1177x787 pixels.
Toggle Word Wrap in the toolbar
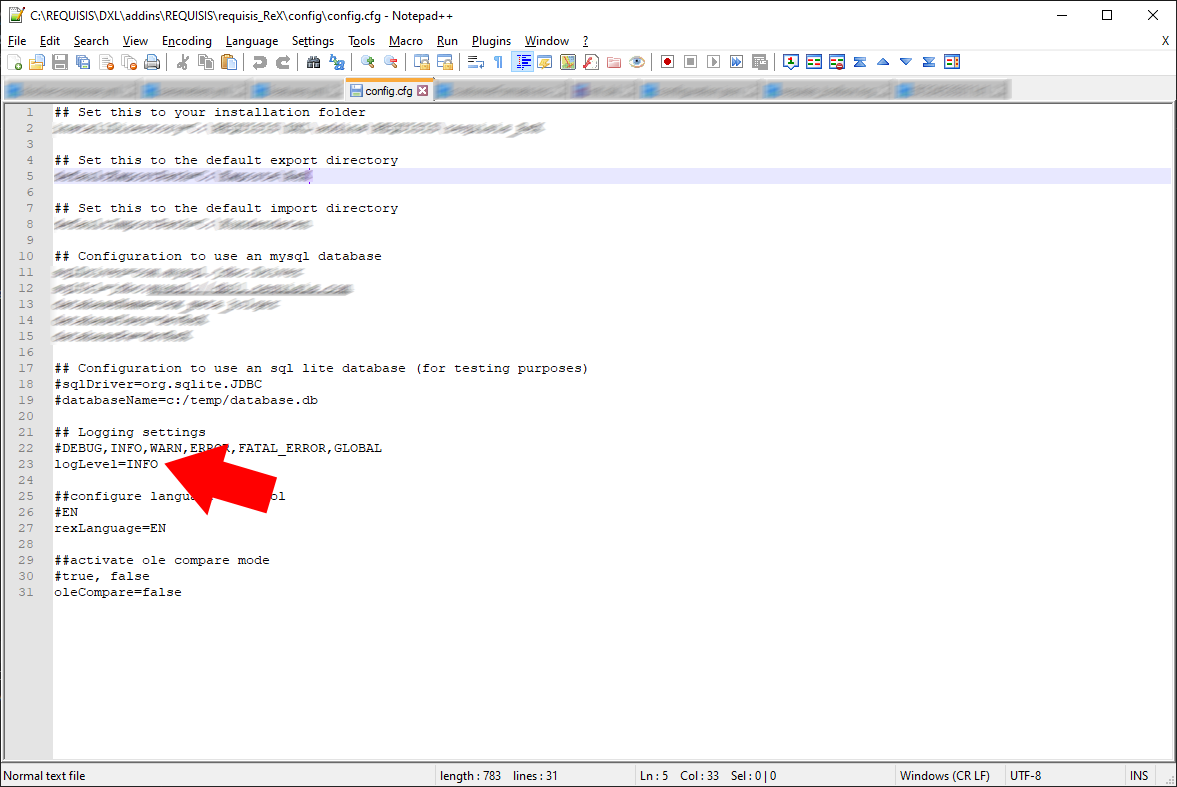(476, 62)
